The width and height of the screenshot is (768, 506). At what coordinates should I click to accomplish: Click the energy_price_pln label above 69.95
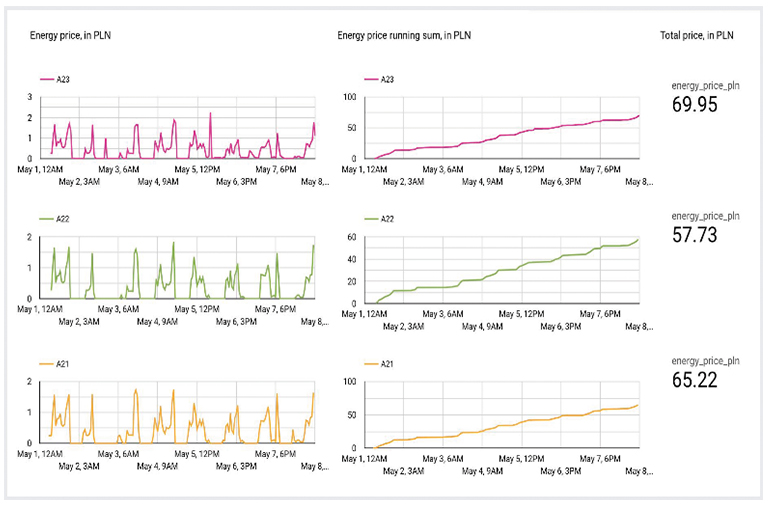pos(705,86)
